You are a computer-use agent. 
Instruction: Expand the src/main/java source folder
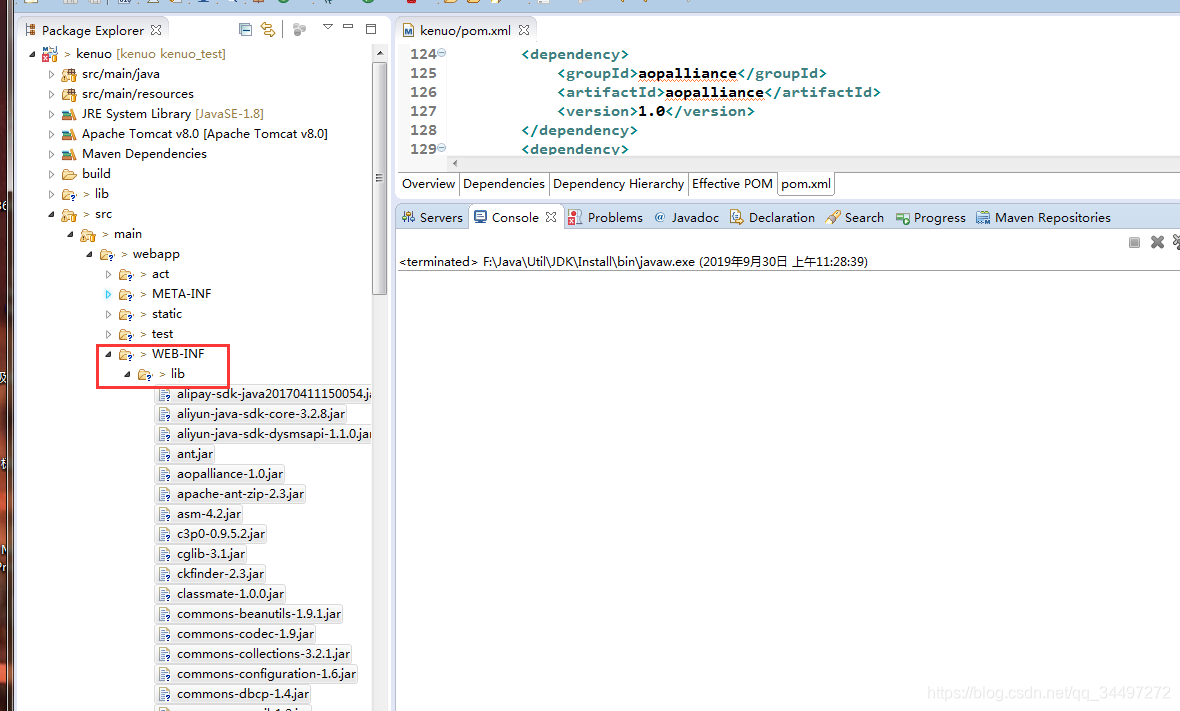pyautogui.click(x=51, y=74)
